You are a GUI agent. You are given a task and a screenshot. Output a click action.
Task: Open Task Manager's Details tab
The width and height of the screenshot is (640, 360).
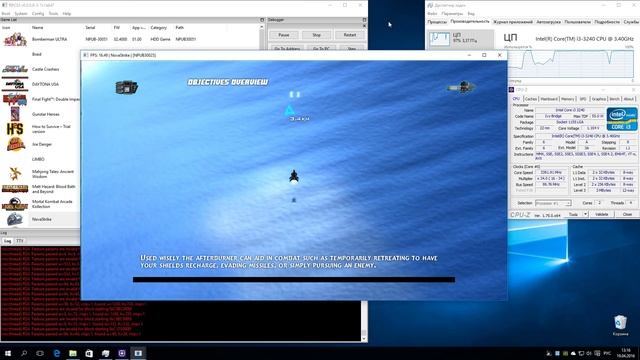coord(607,22)
